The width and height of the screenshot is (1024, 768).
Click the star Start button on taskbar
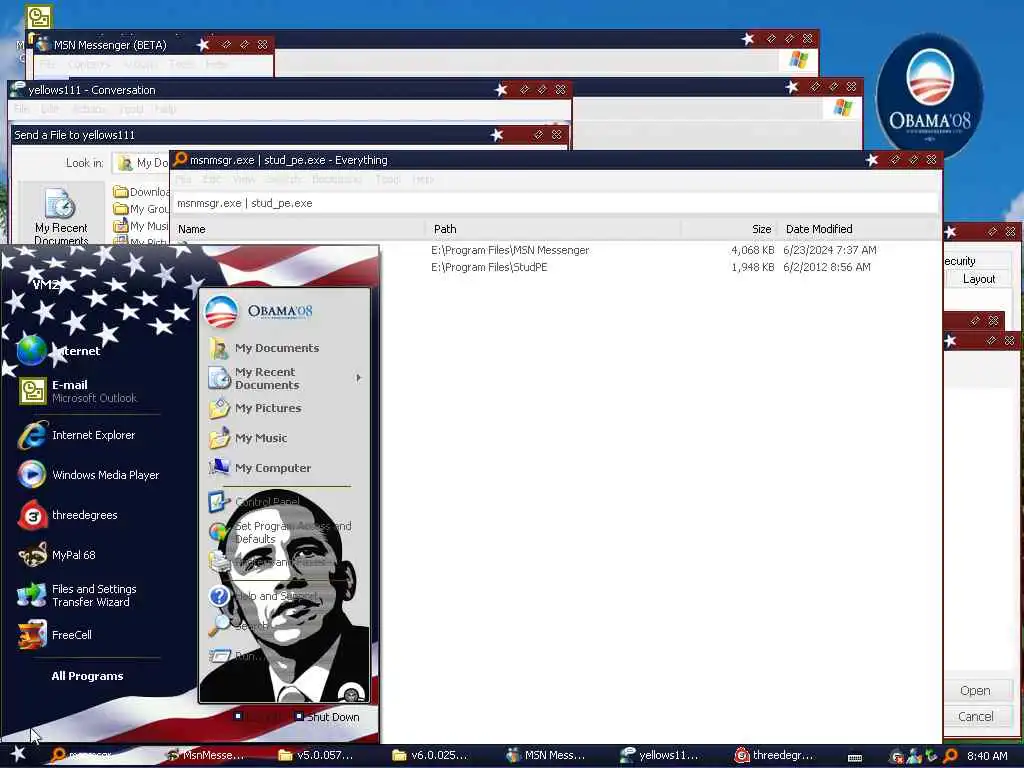point(18,754)
